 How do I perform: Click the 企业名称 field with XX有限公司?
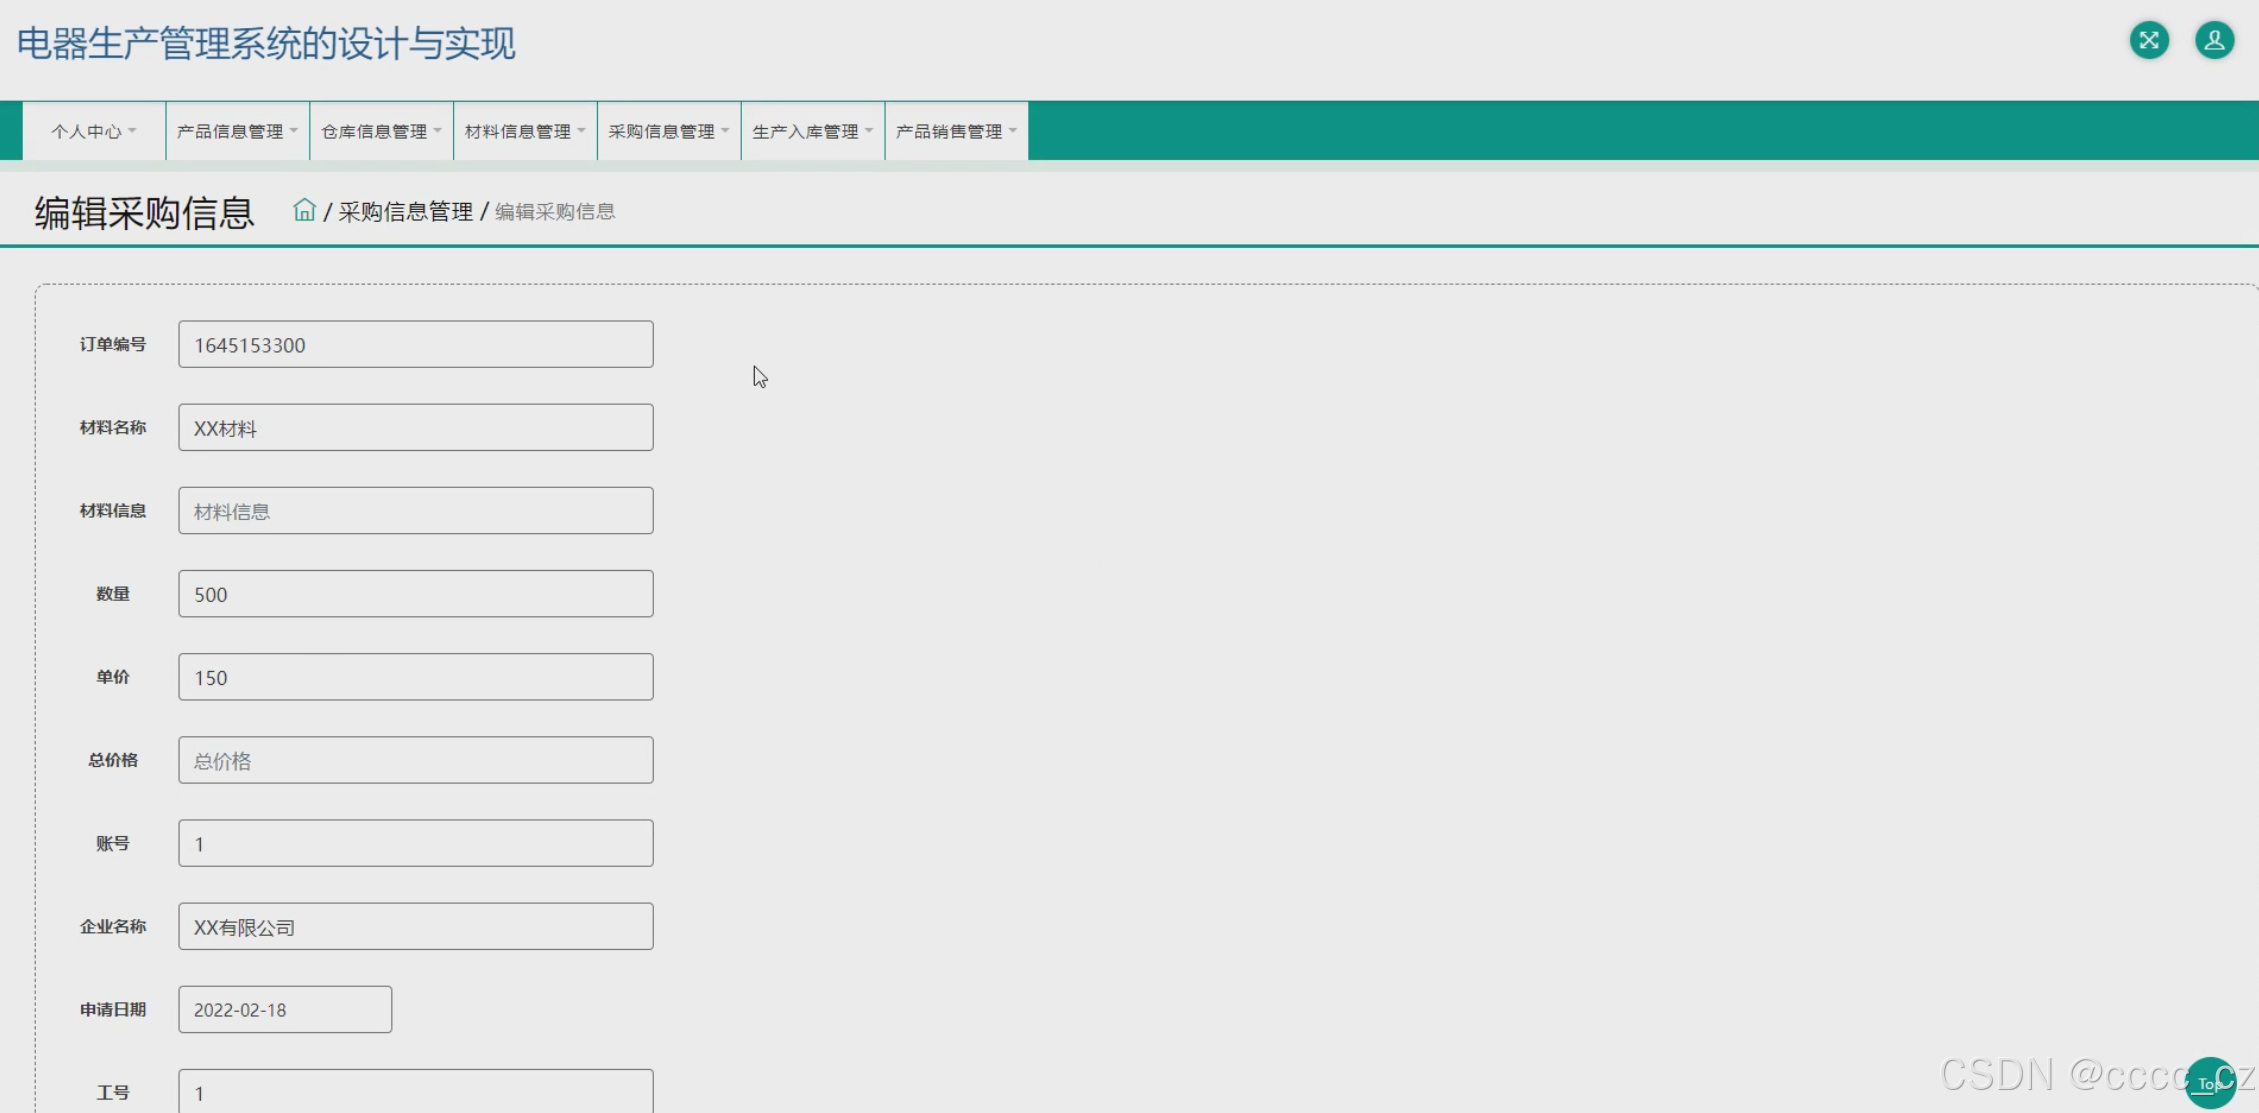pyautogui.click(x=415, y=927)
